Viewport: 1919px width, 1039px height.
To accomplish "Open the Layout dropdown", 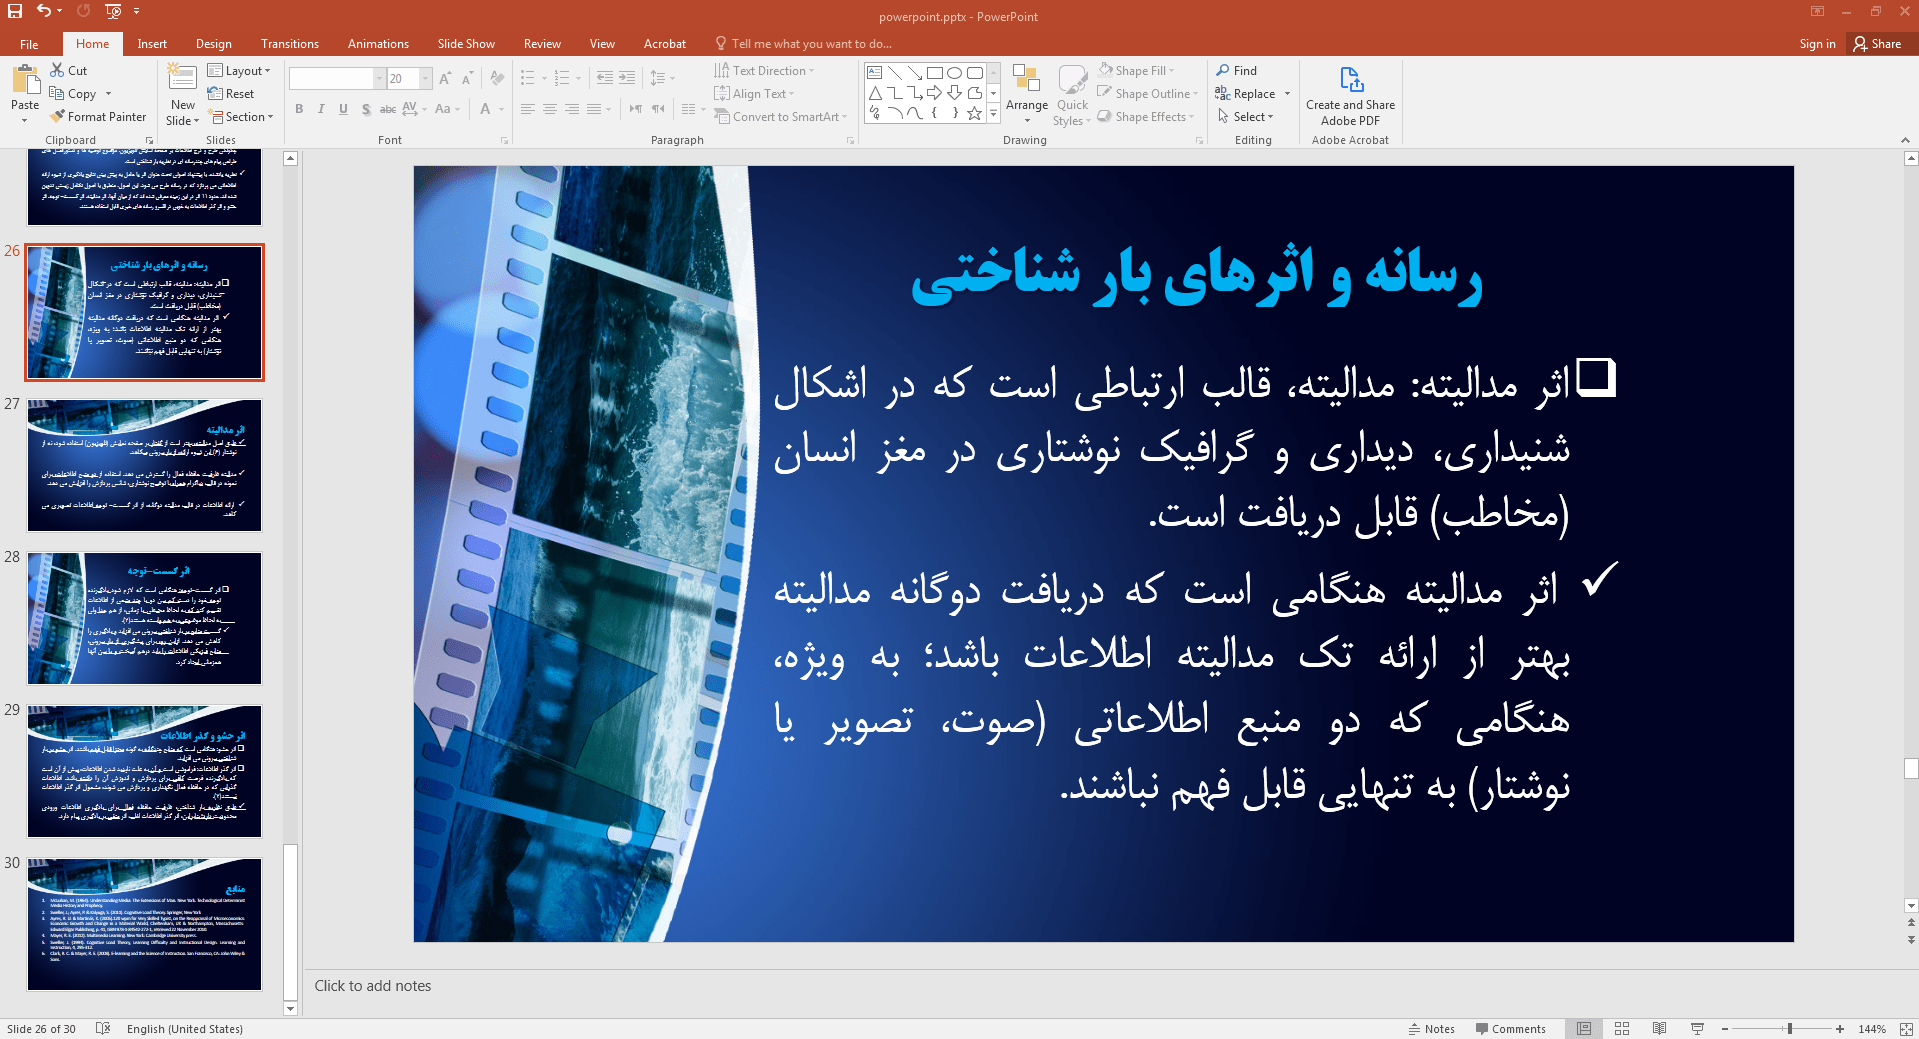I will click(x=239, y=71).
